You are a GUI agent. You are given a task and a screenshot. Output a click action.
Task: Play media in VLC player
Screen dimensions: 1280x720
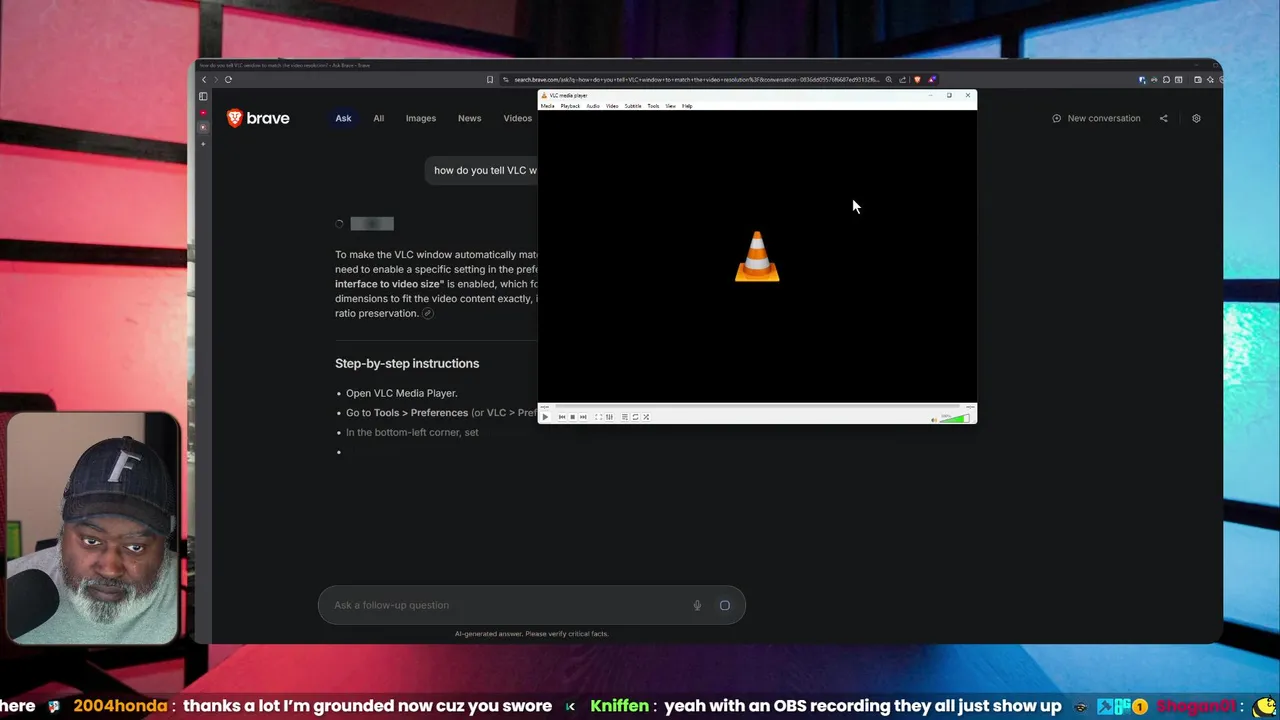coord(545,417)
